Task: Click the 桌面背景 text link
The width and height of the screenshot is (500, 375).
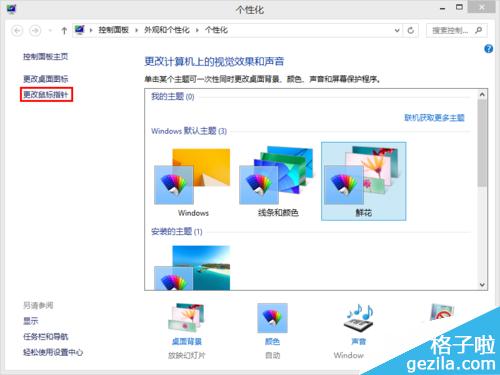Action: click(187, 341)
